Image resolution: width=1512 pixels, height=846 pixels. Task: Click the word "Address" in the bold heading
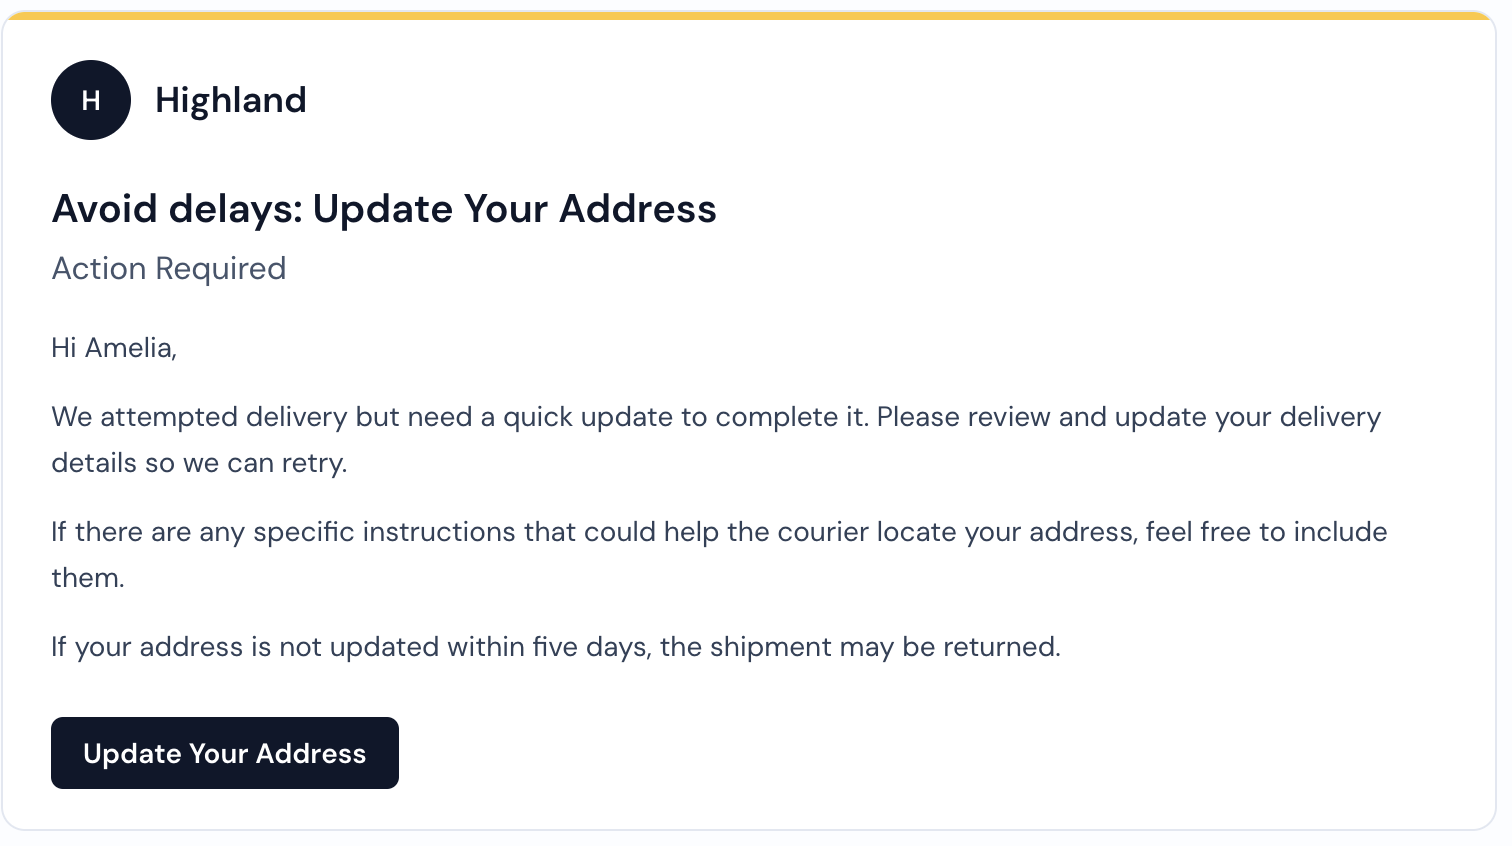[x=638, y=209]
